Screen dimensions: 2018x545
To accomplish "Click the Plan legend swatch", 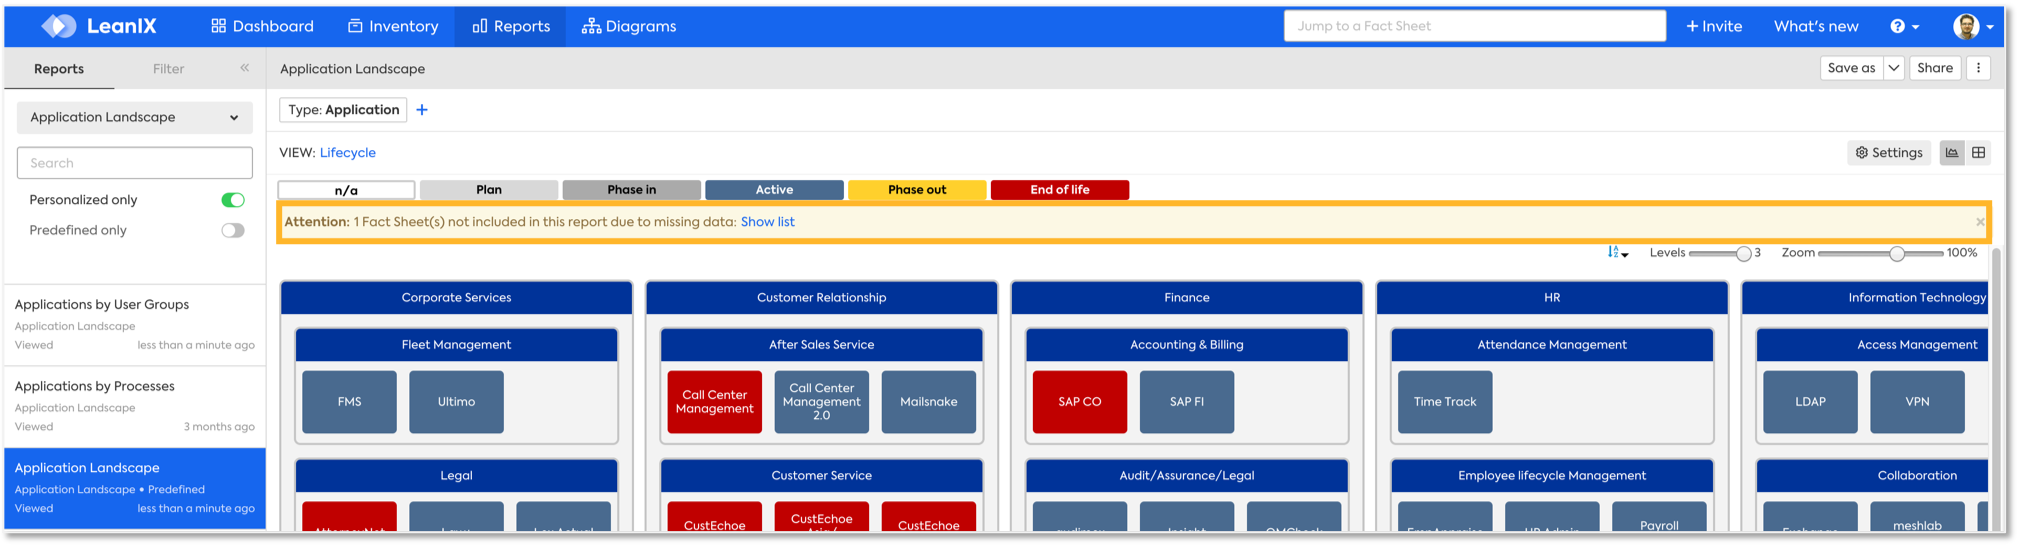I will pyautogui.click(x=489, y=190).
